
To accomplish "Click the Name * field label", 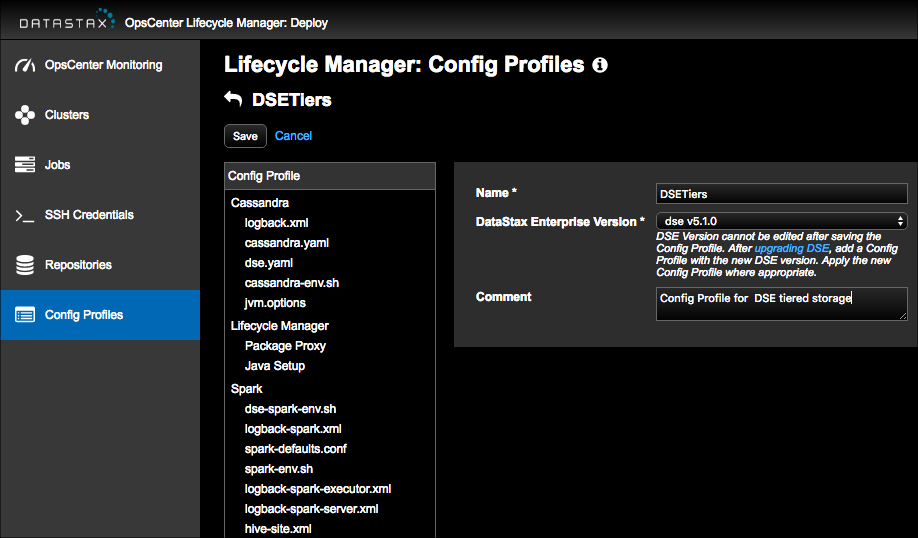I will click(x=496, y=193).
